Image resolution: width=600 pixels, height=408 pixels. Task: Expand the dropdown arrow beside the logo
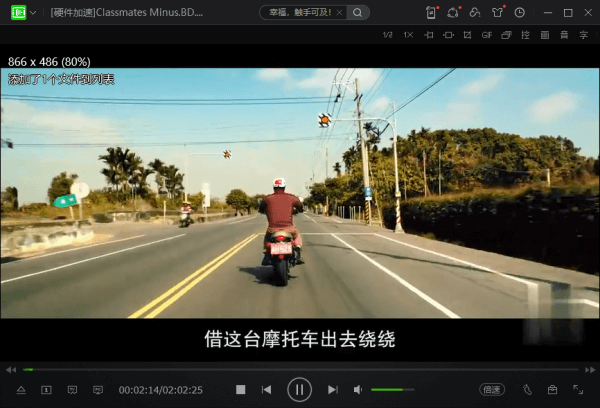pyautogui.click(x=33, y=13)
